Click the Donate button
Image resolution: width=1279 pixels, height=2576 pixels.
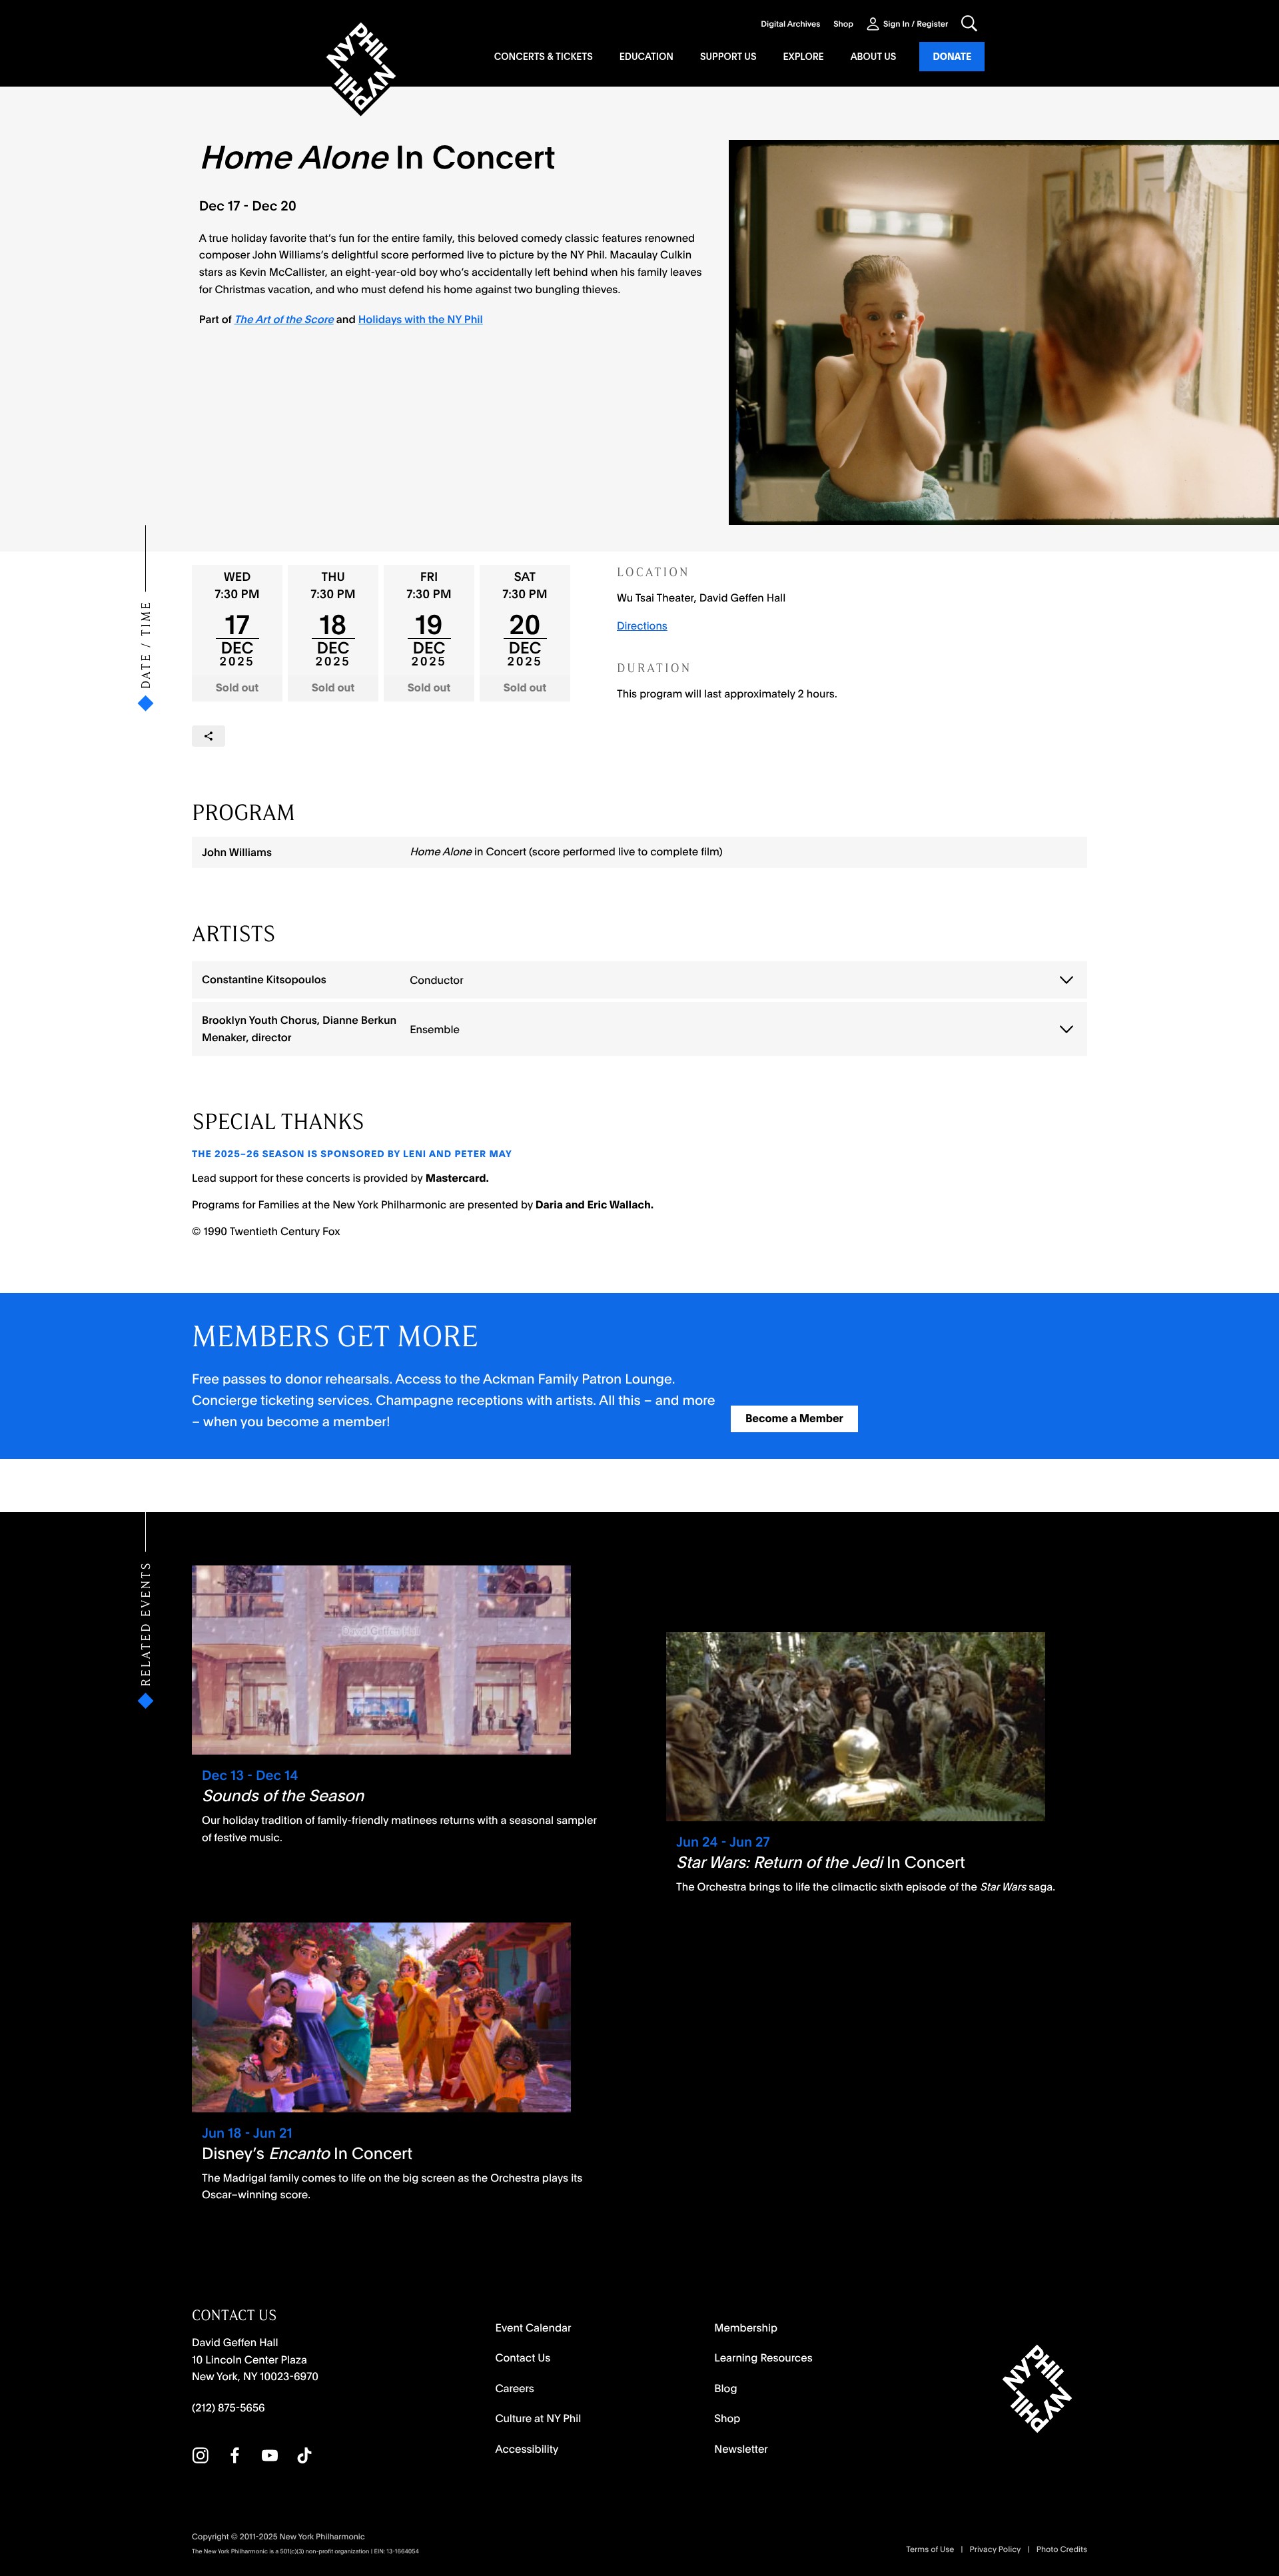tap(952, 57)
